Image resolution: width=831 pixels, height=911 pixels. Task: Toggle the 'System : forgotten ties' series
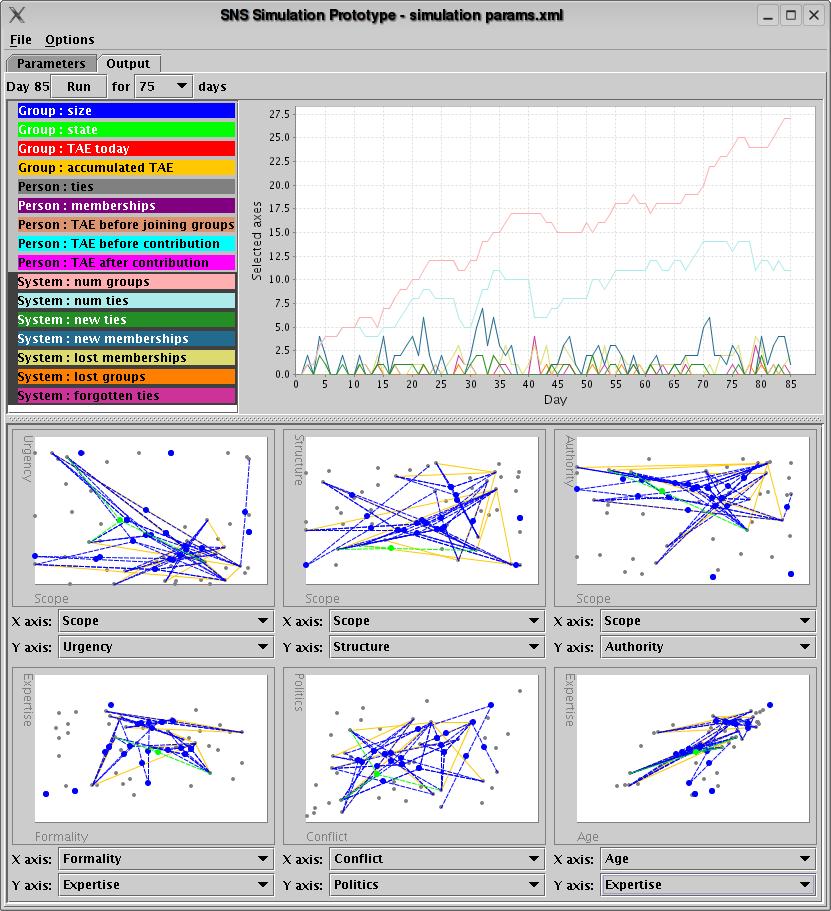click(x=126, y=396)
